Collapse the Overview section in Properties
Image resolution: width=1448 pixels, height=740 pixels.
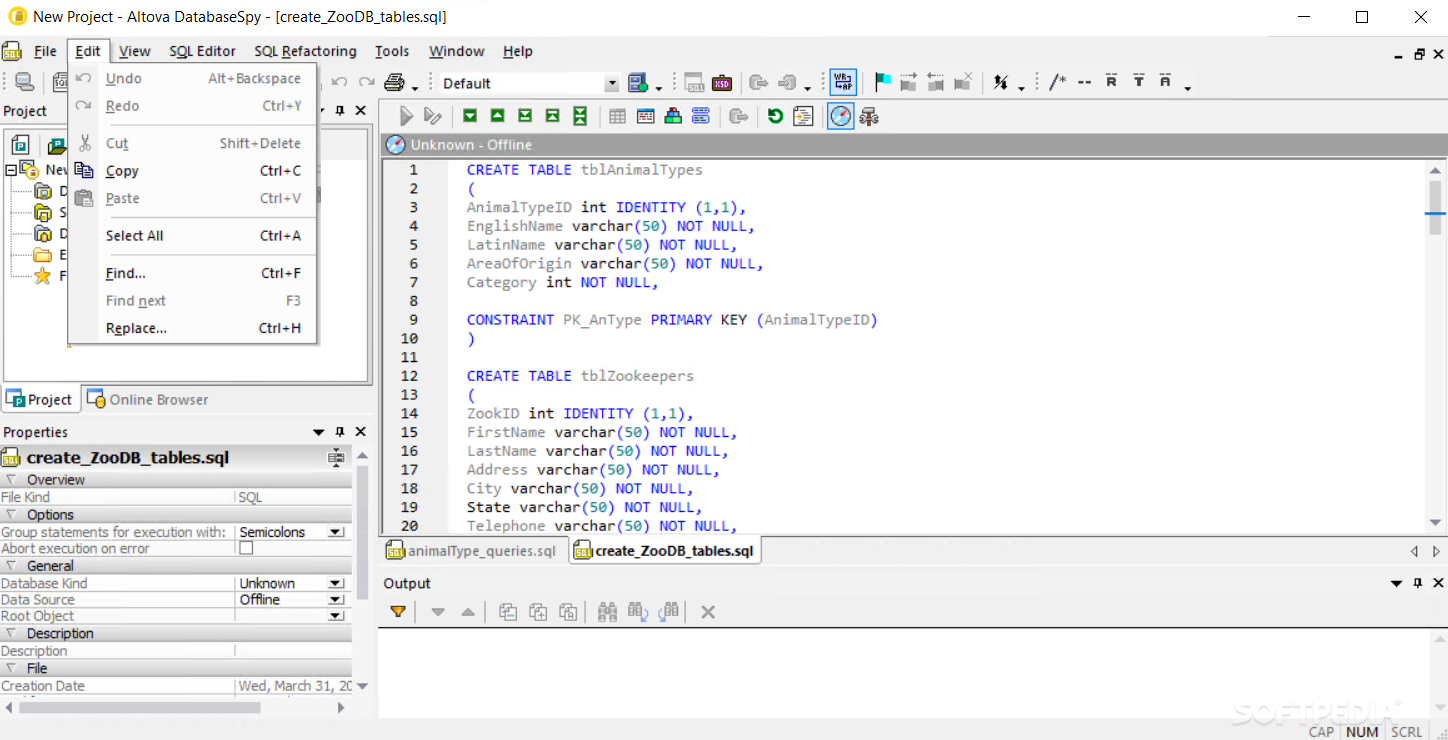(x=11, y=480)
